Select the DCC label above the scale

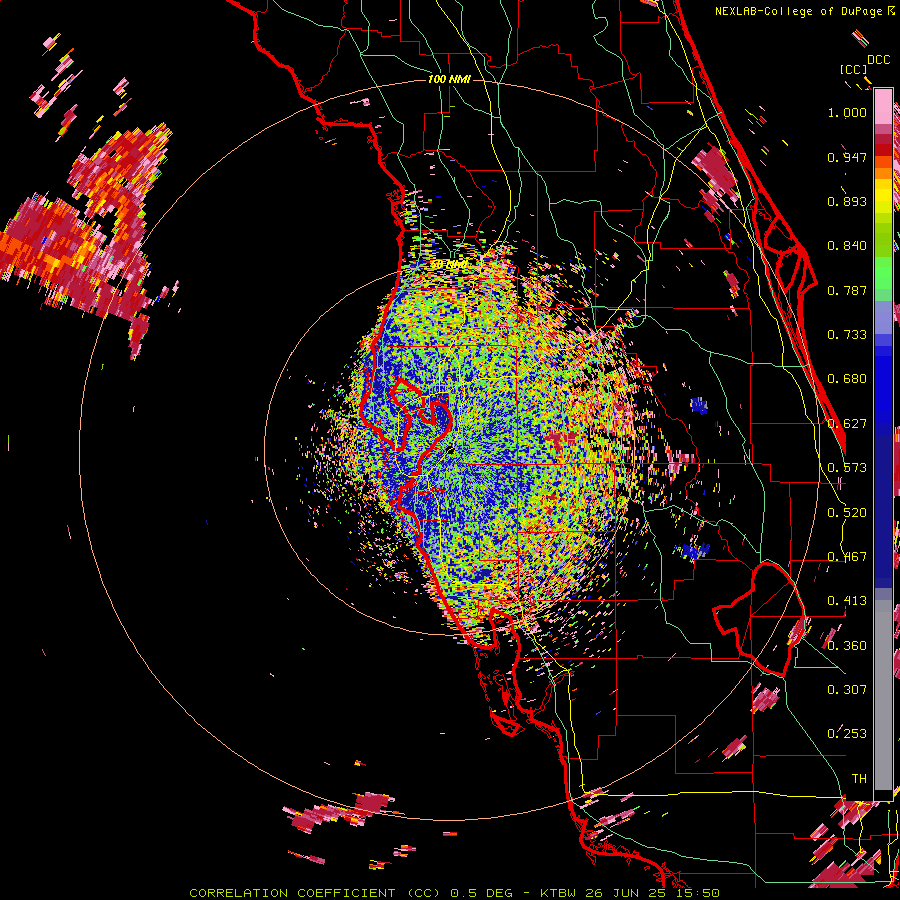pyautogui.click(x=878, y=59)
